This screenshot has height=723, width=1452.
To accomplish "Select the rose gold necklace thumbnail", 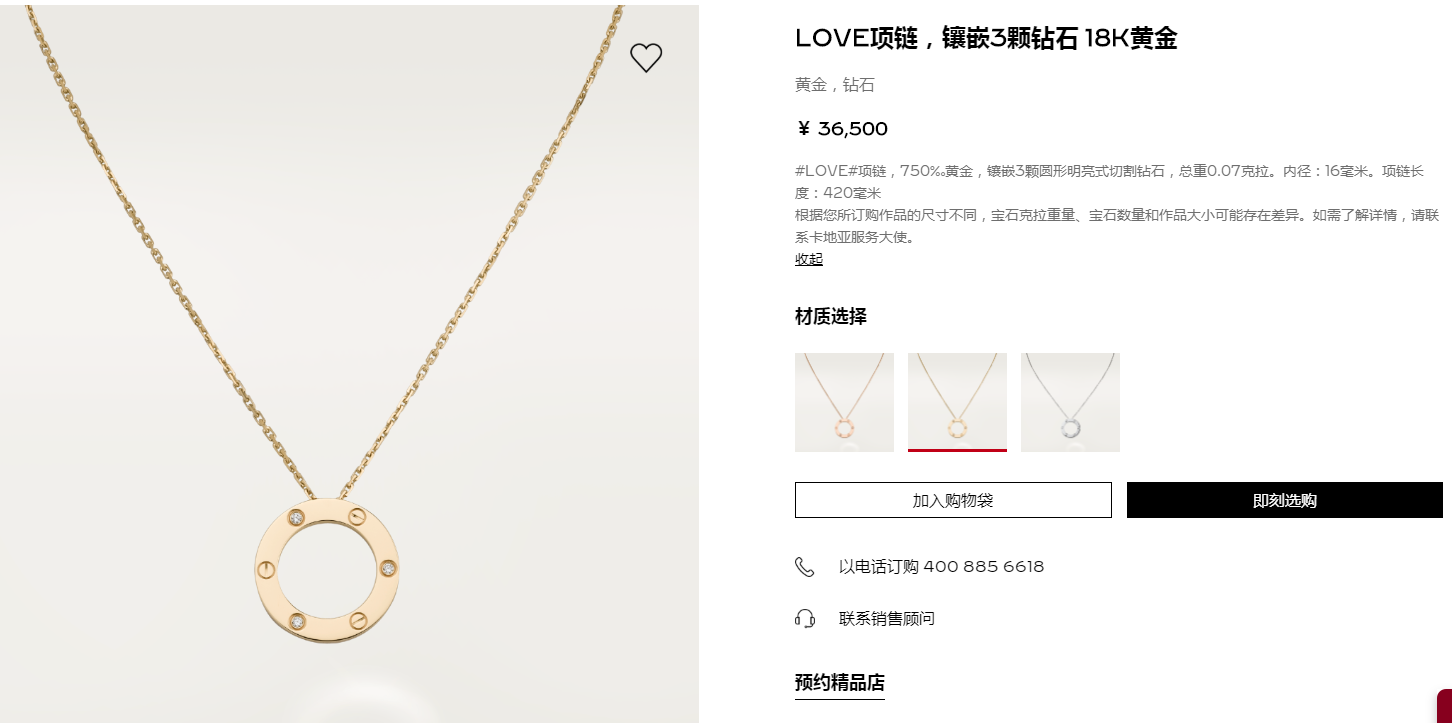I will (x=844, y=402).
